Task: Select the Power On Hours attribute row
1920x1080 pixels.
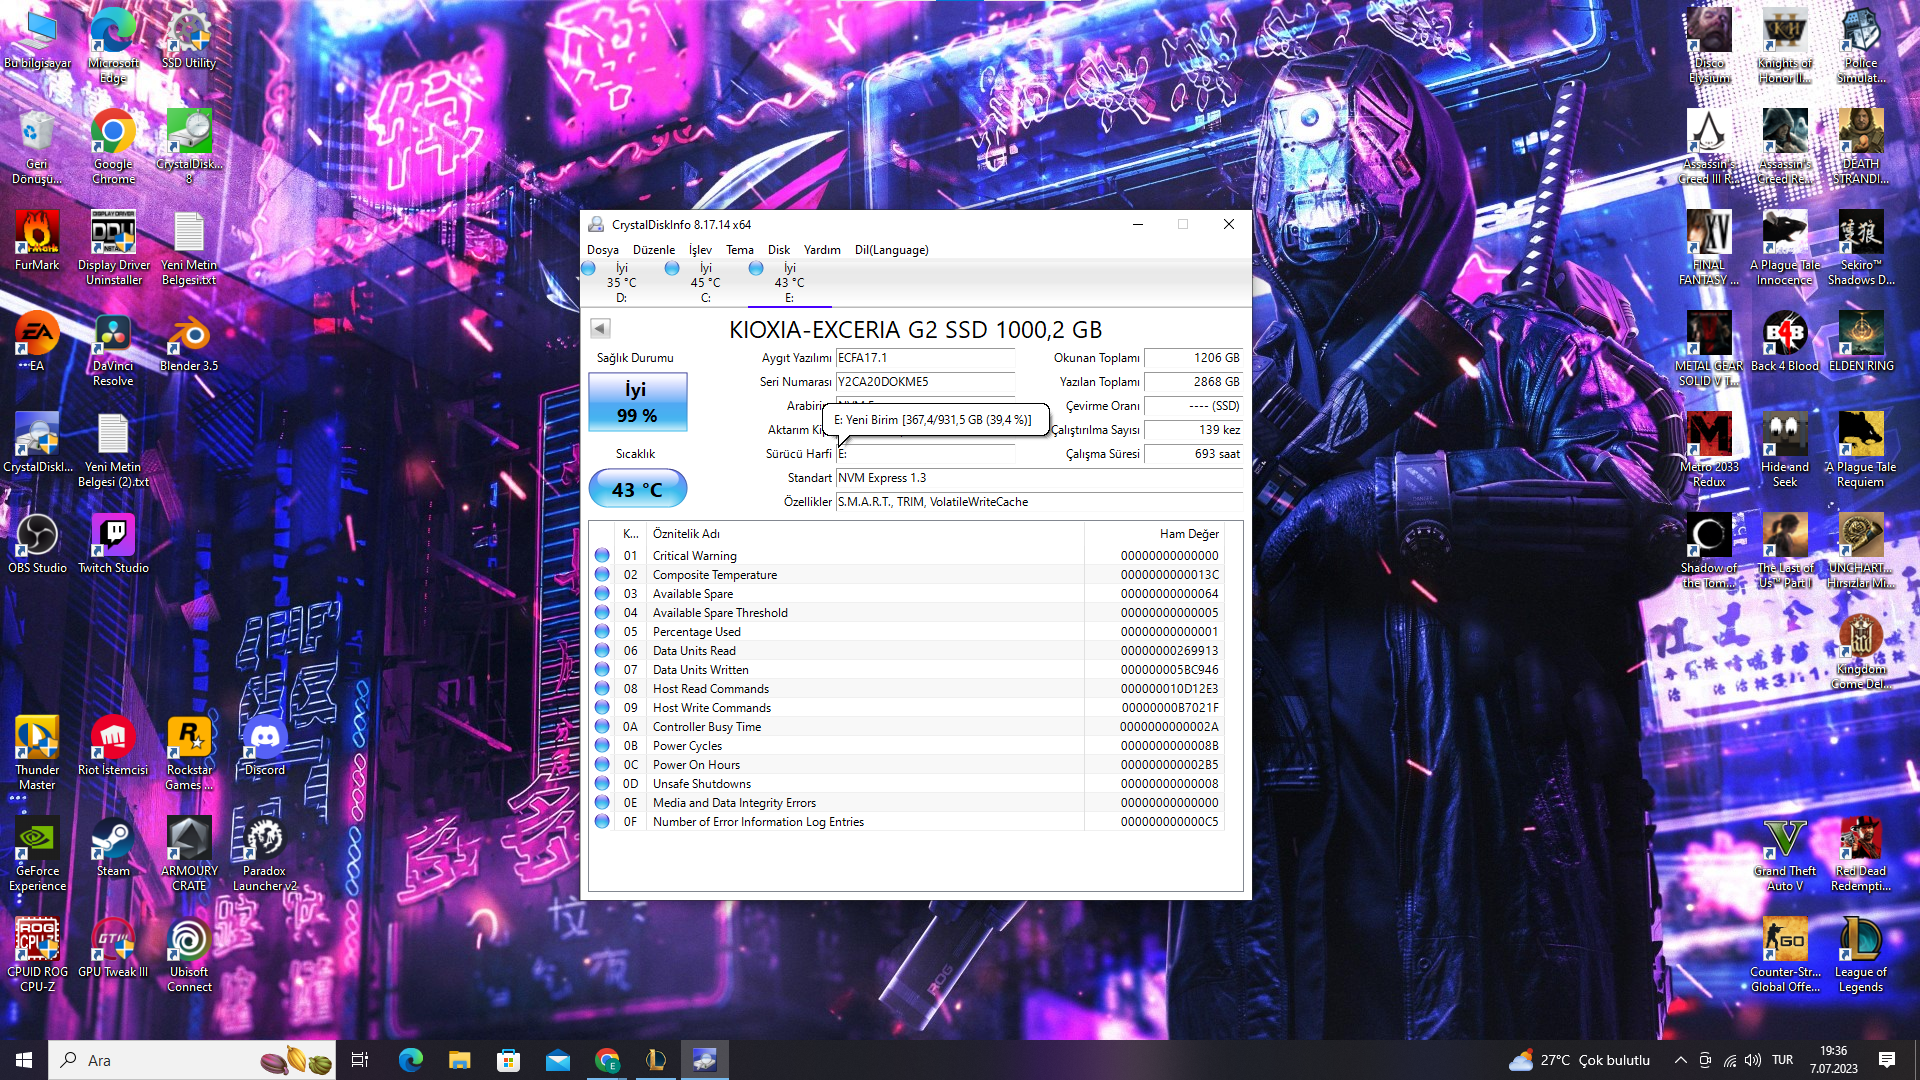Action: coord(696,765)
